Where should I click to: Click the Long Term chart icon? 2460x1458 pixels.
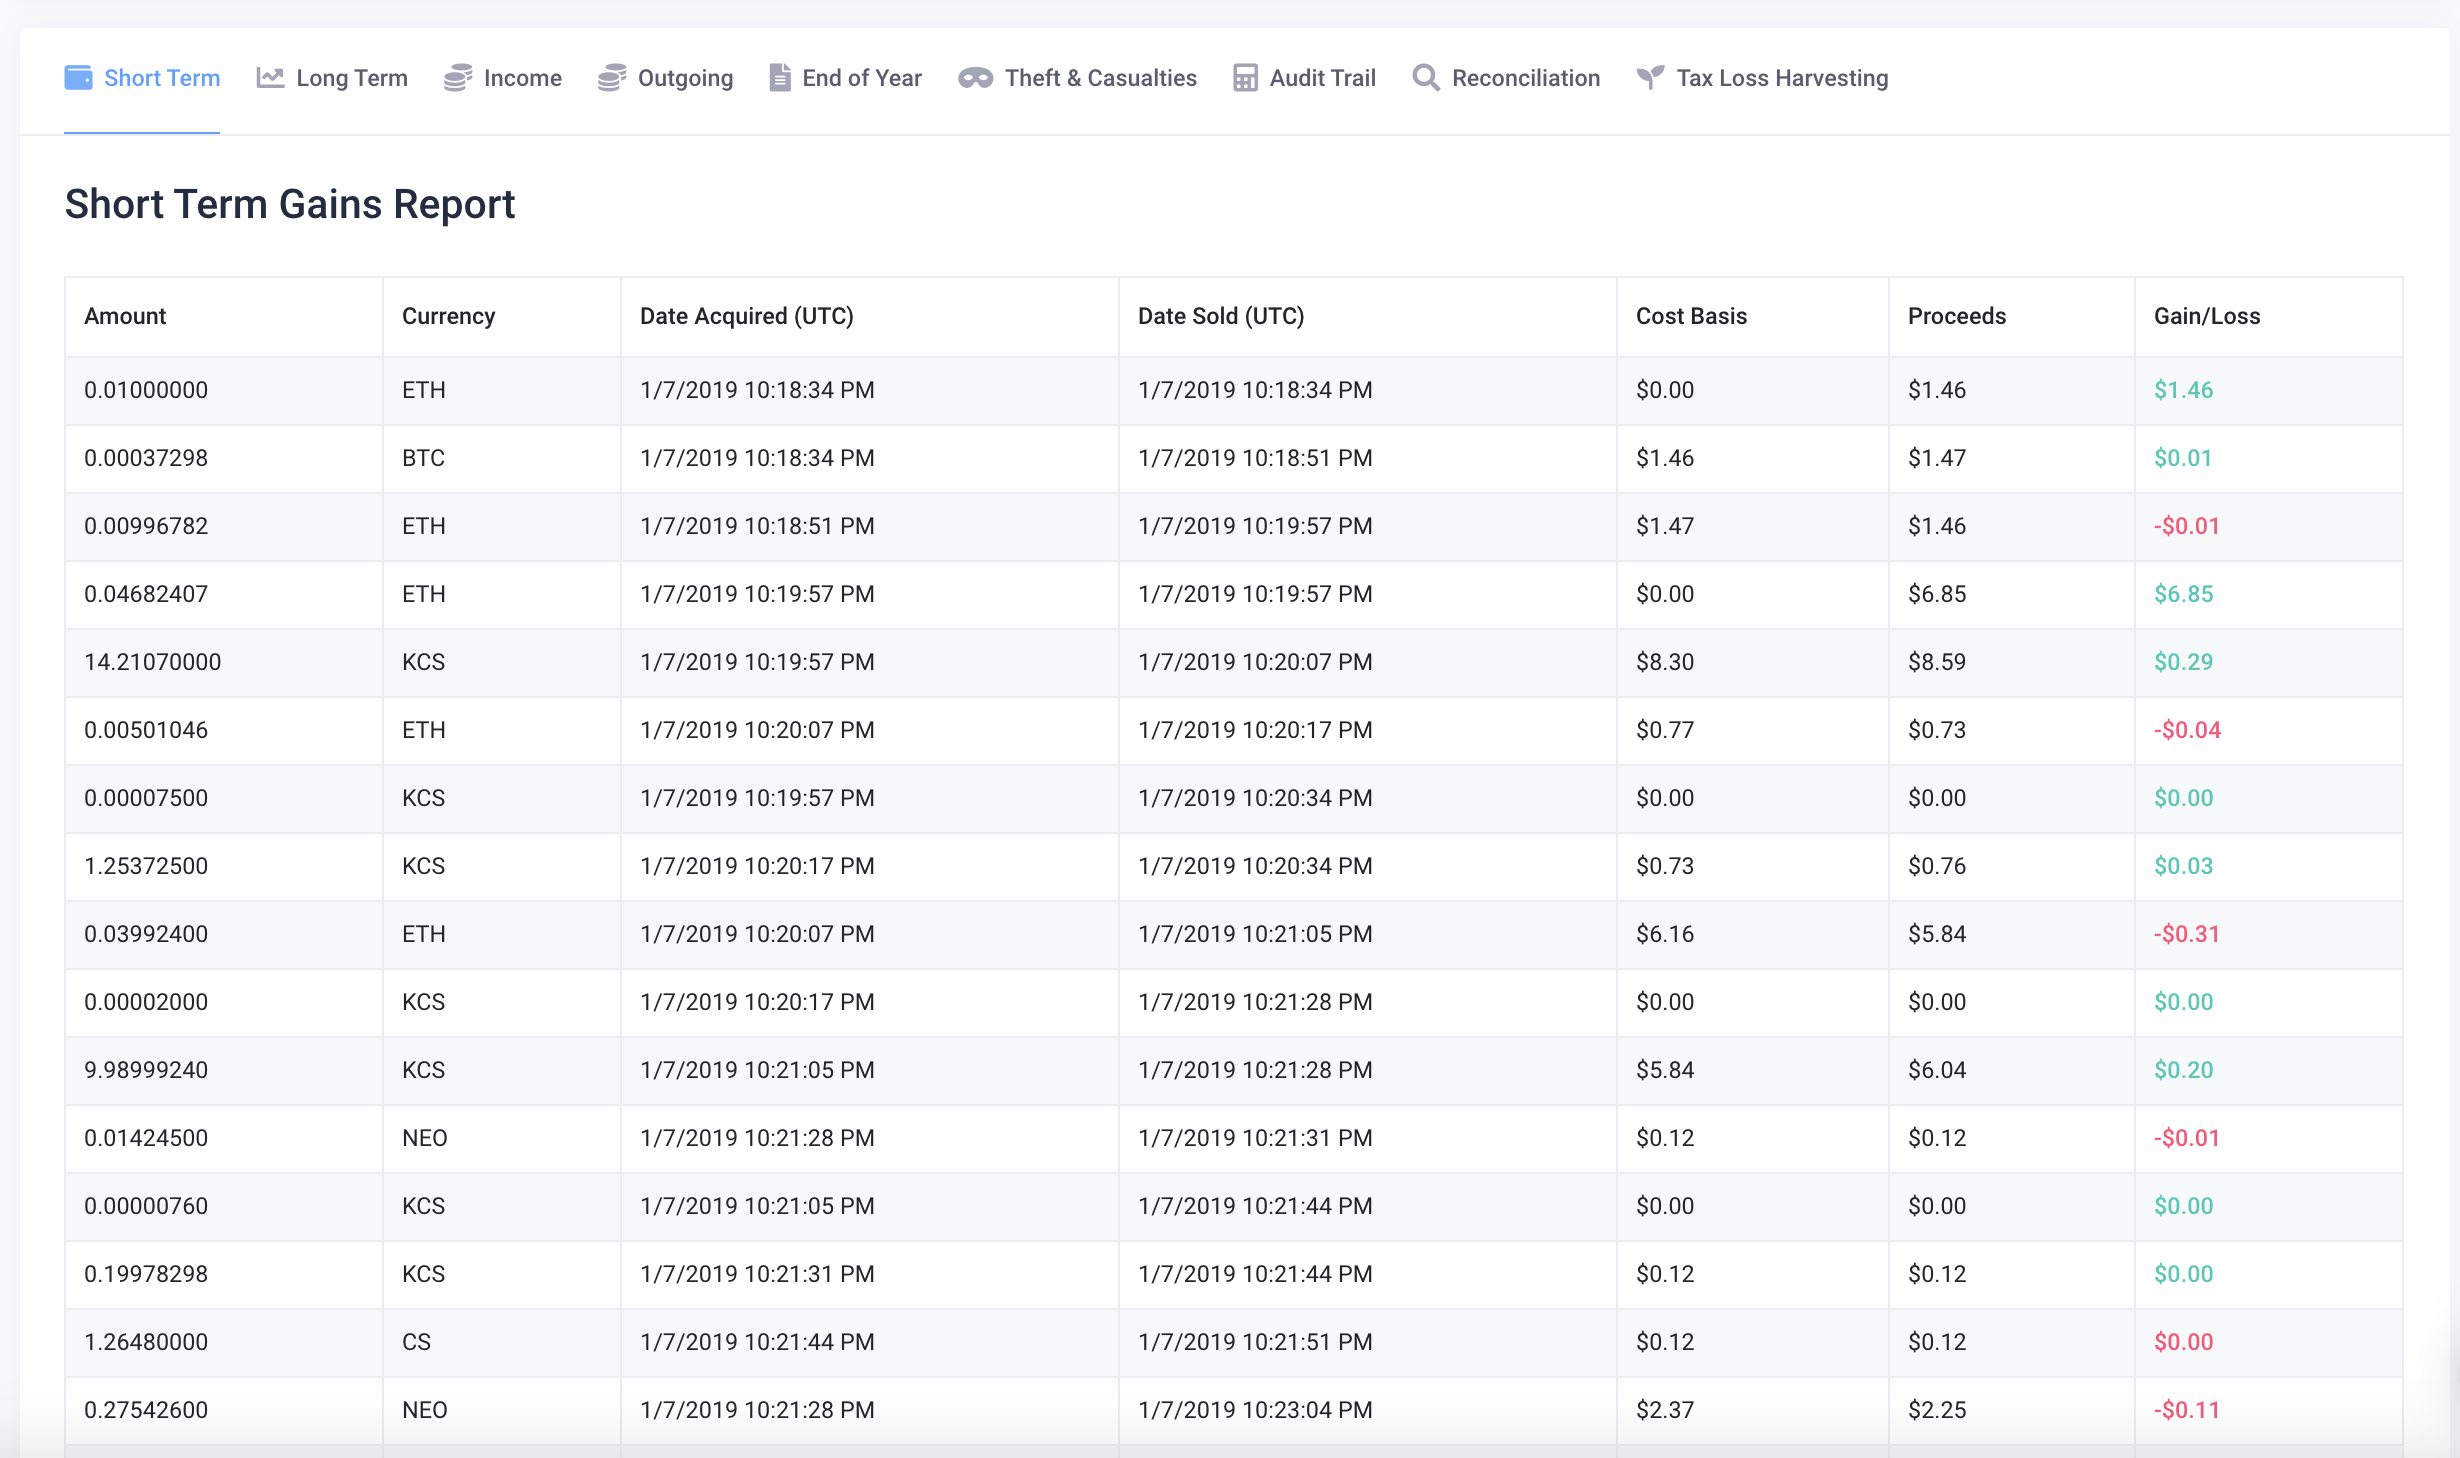[x=270, y=78]
